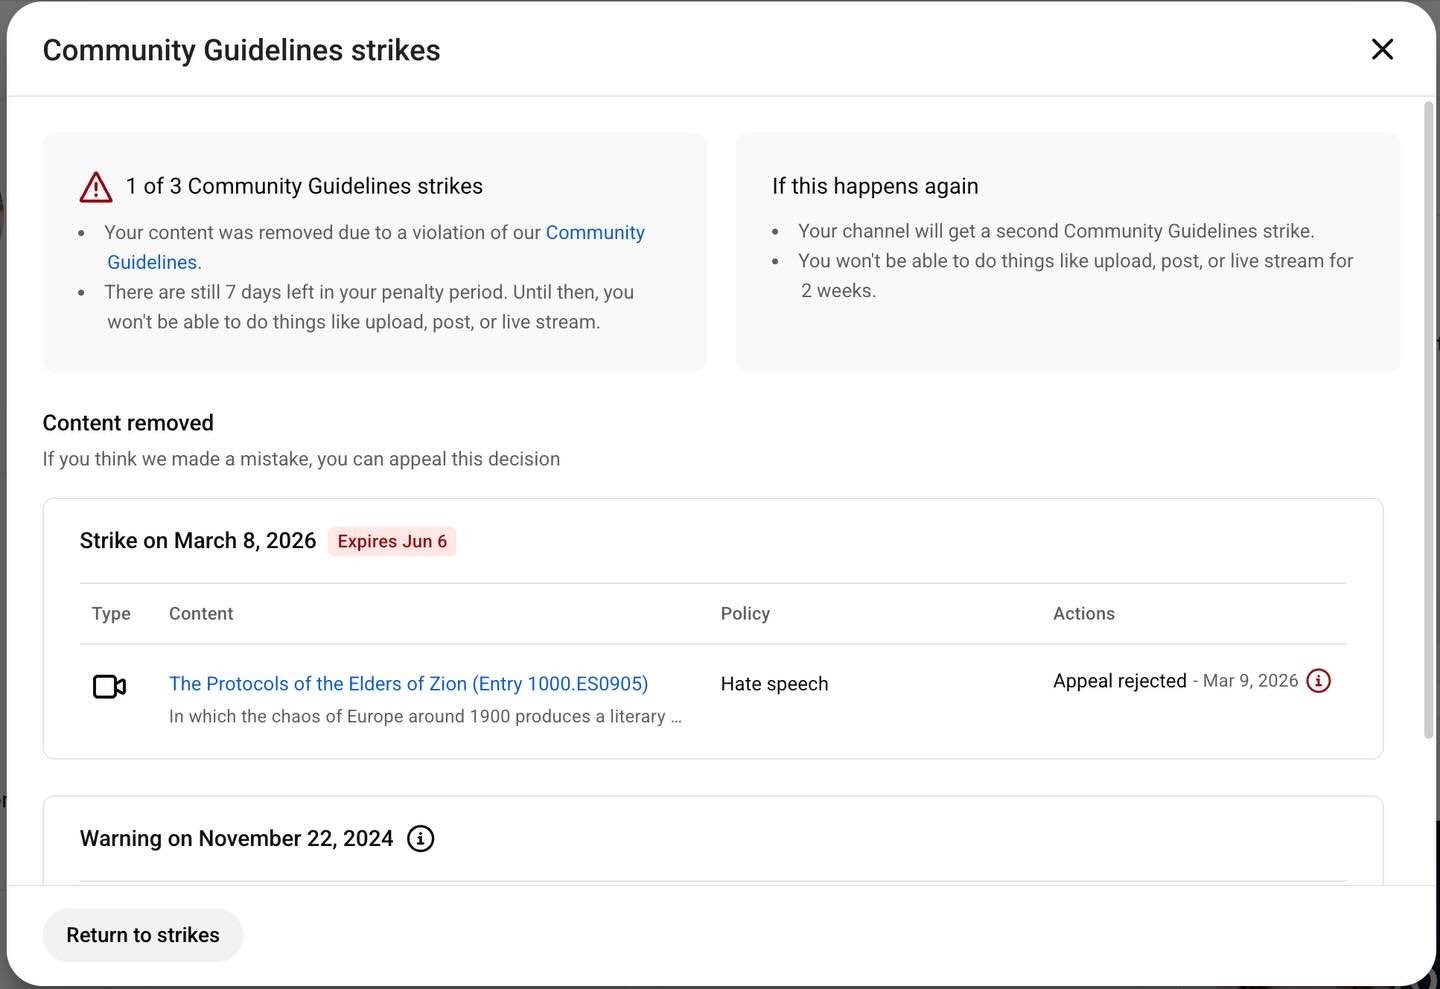
Task: Open the Community Guidelines link
Action: tap(594, 232)
